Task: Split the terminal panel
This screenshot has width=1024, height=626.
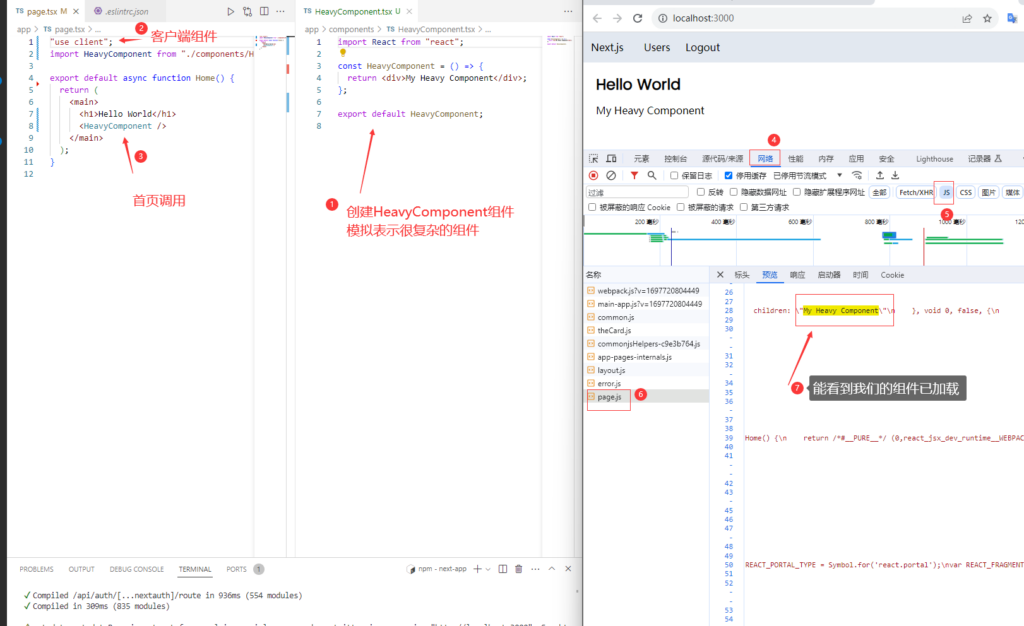Action: (x=503, y=569)
